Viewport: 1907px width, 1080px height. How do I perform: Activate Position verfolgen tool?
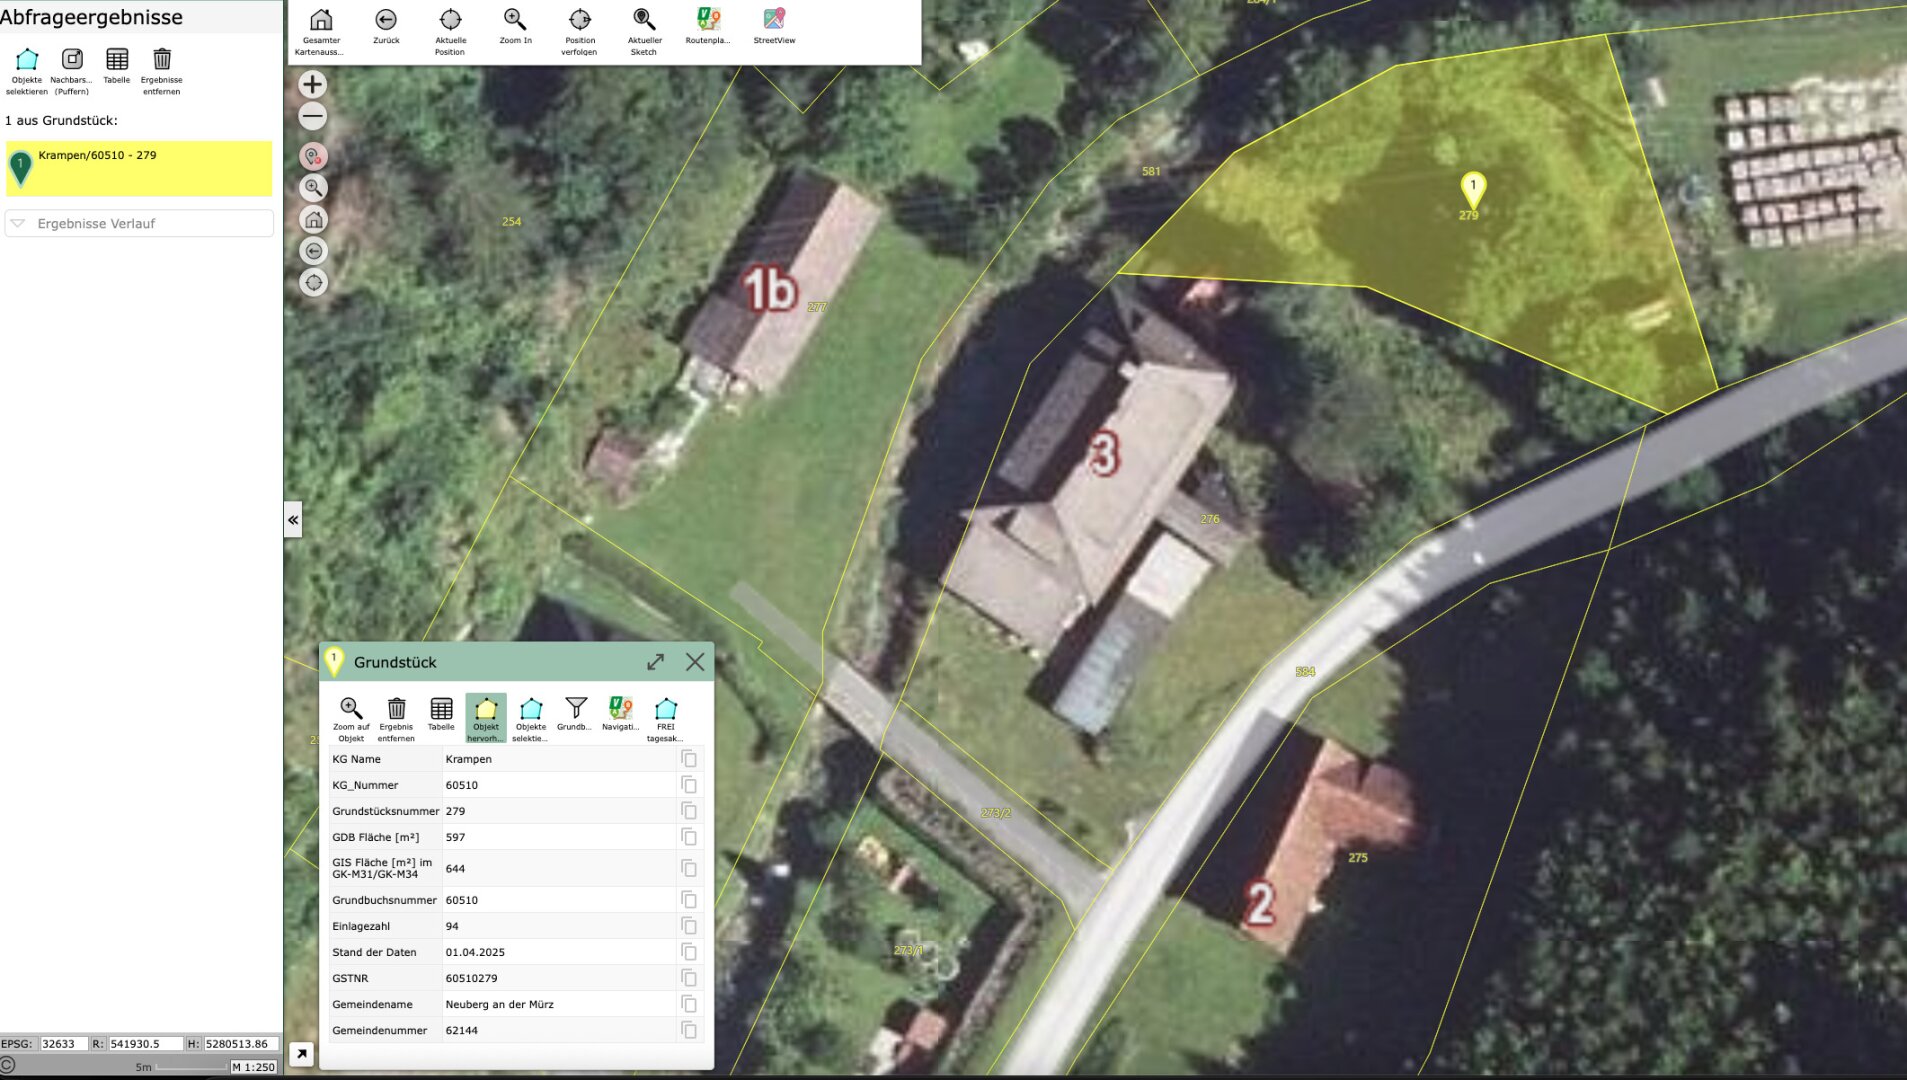coord(579,20)
